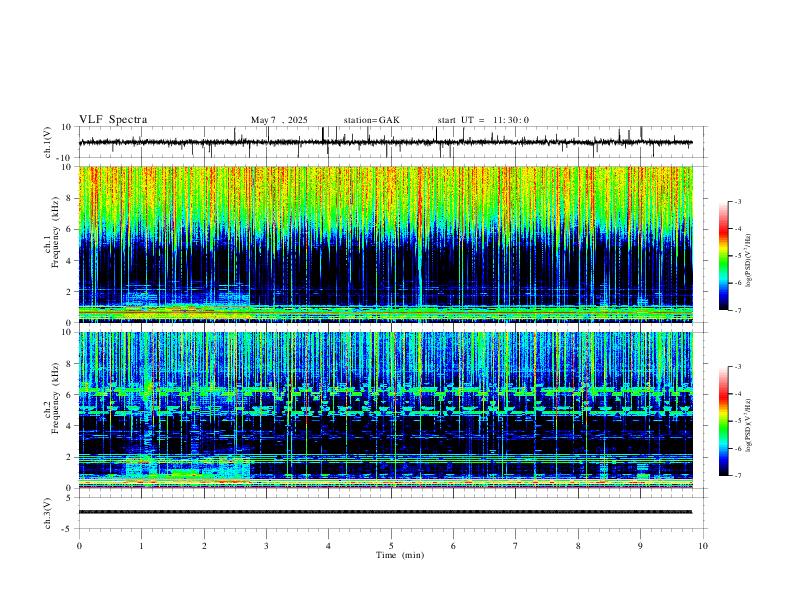This screenshot has width=792, height=612.
Task: Click the ch.3 black waveform band
Action: (385, 512)
